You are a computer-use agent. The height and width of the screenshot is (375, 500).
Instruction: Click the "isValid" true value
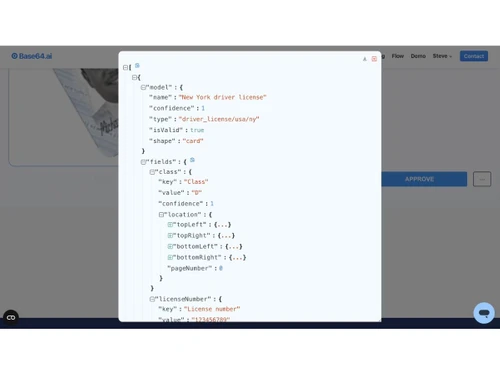tap(197, 130)
